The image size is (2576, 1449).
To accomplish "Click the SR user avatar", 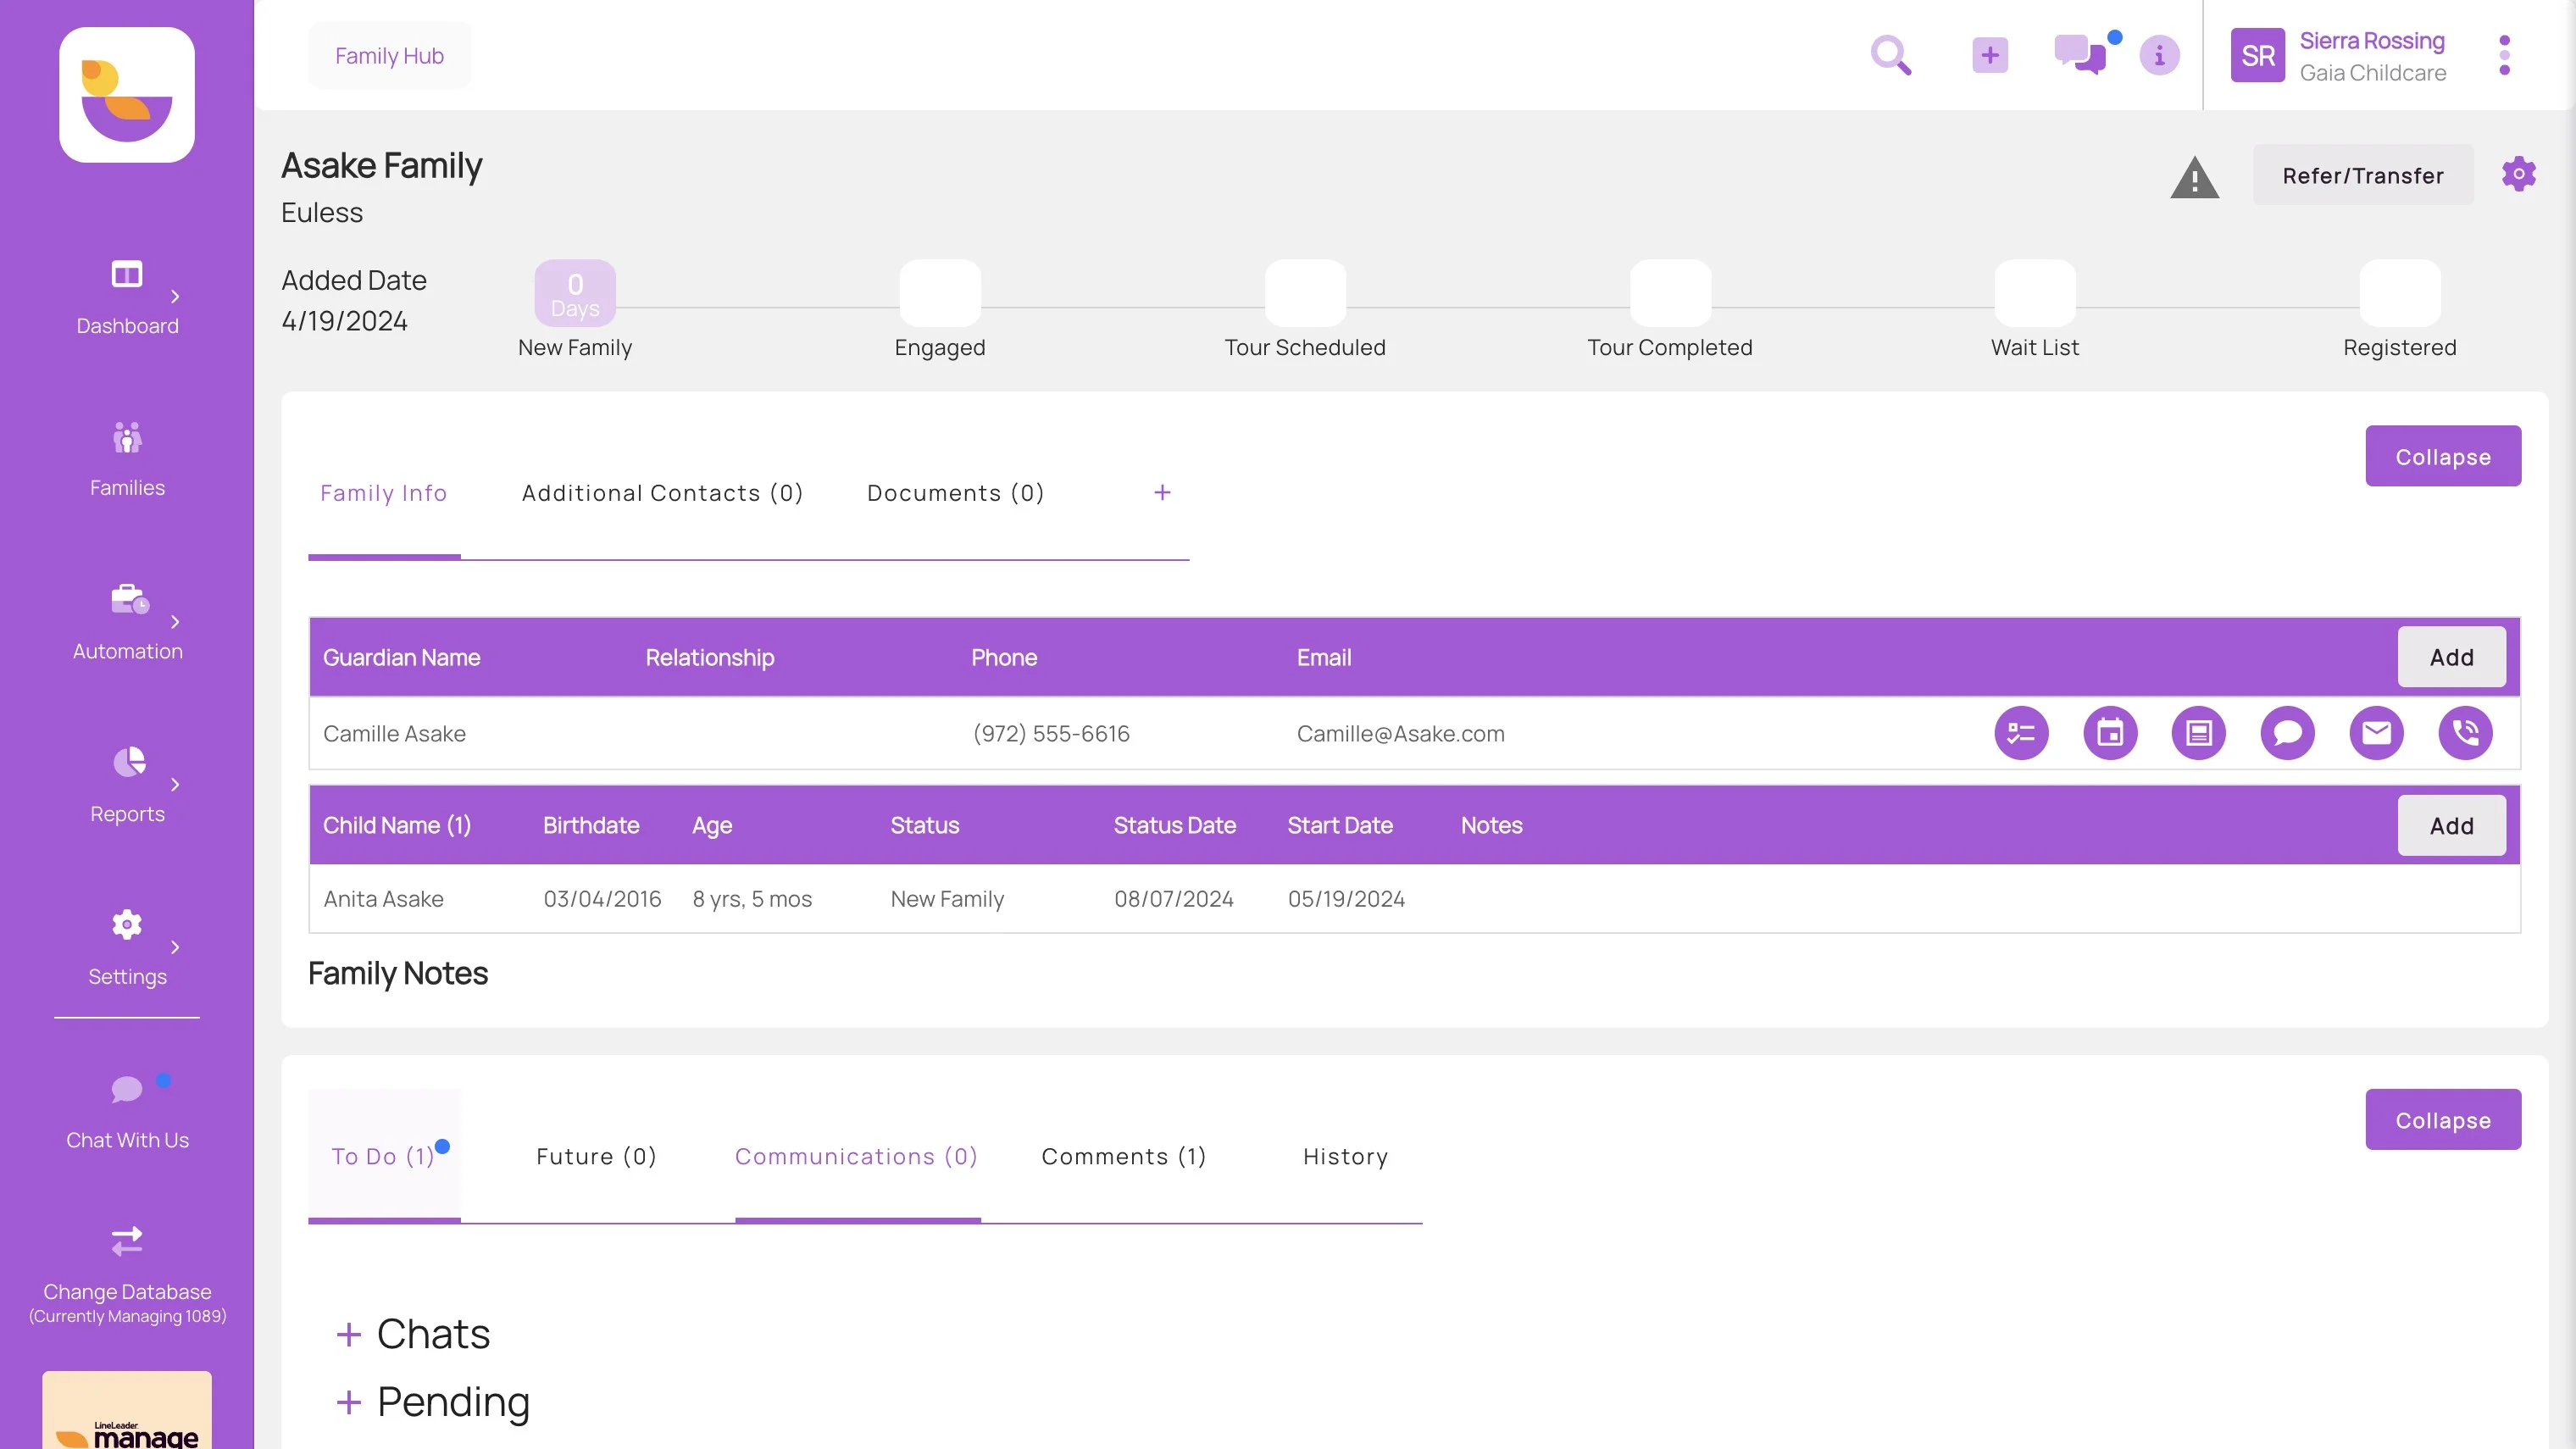I will [x=2257, y=55].
